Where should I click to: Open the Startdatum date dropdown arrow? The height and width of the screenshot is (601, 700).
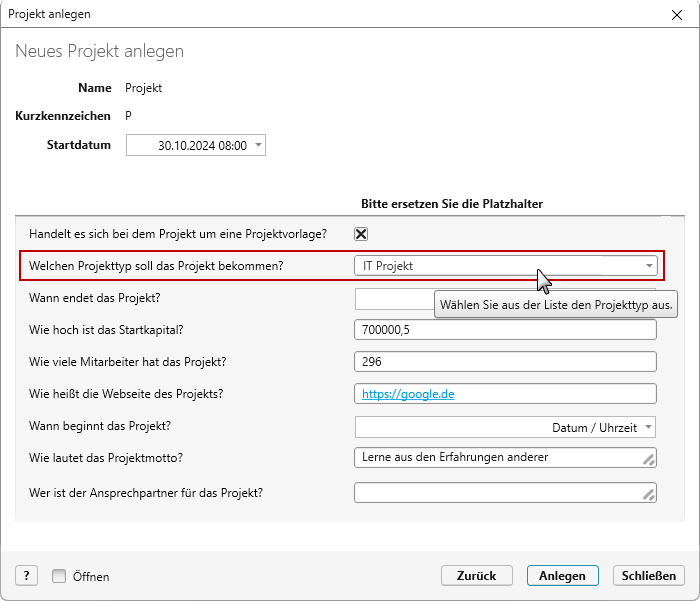coord(258,145)
